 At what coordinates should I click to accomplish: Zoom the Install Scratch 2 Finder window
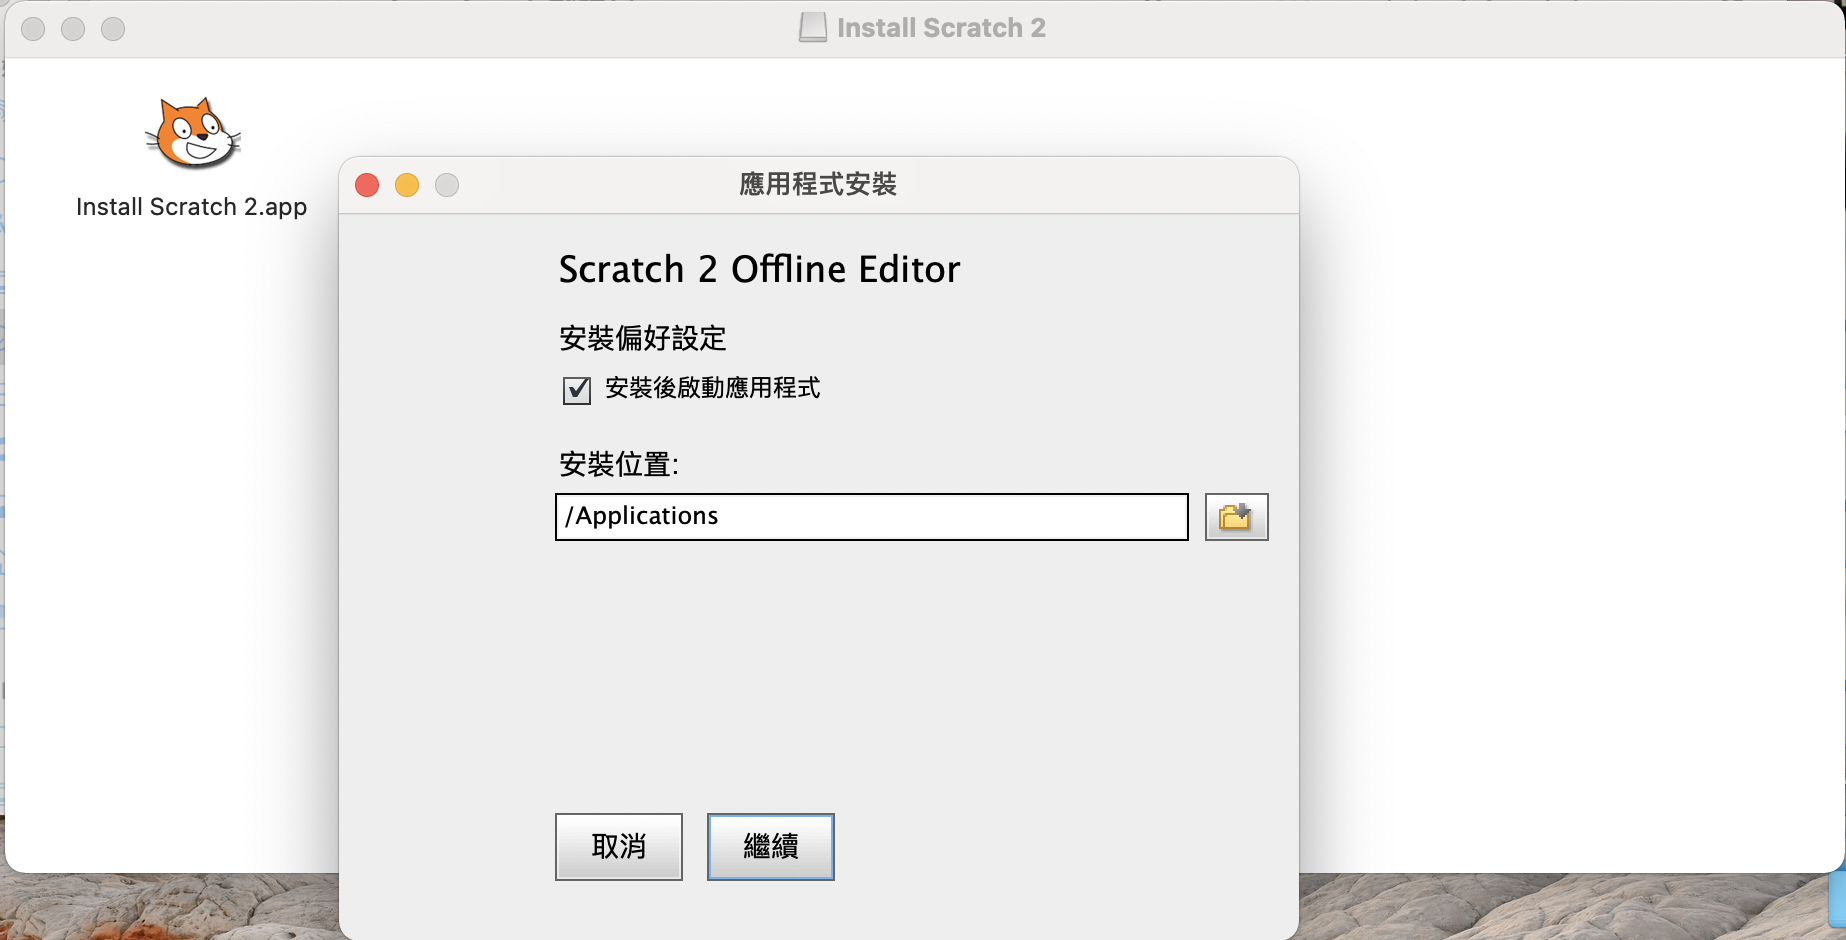click(113, 29)
